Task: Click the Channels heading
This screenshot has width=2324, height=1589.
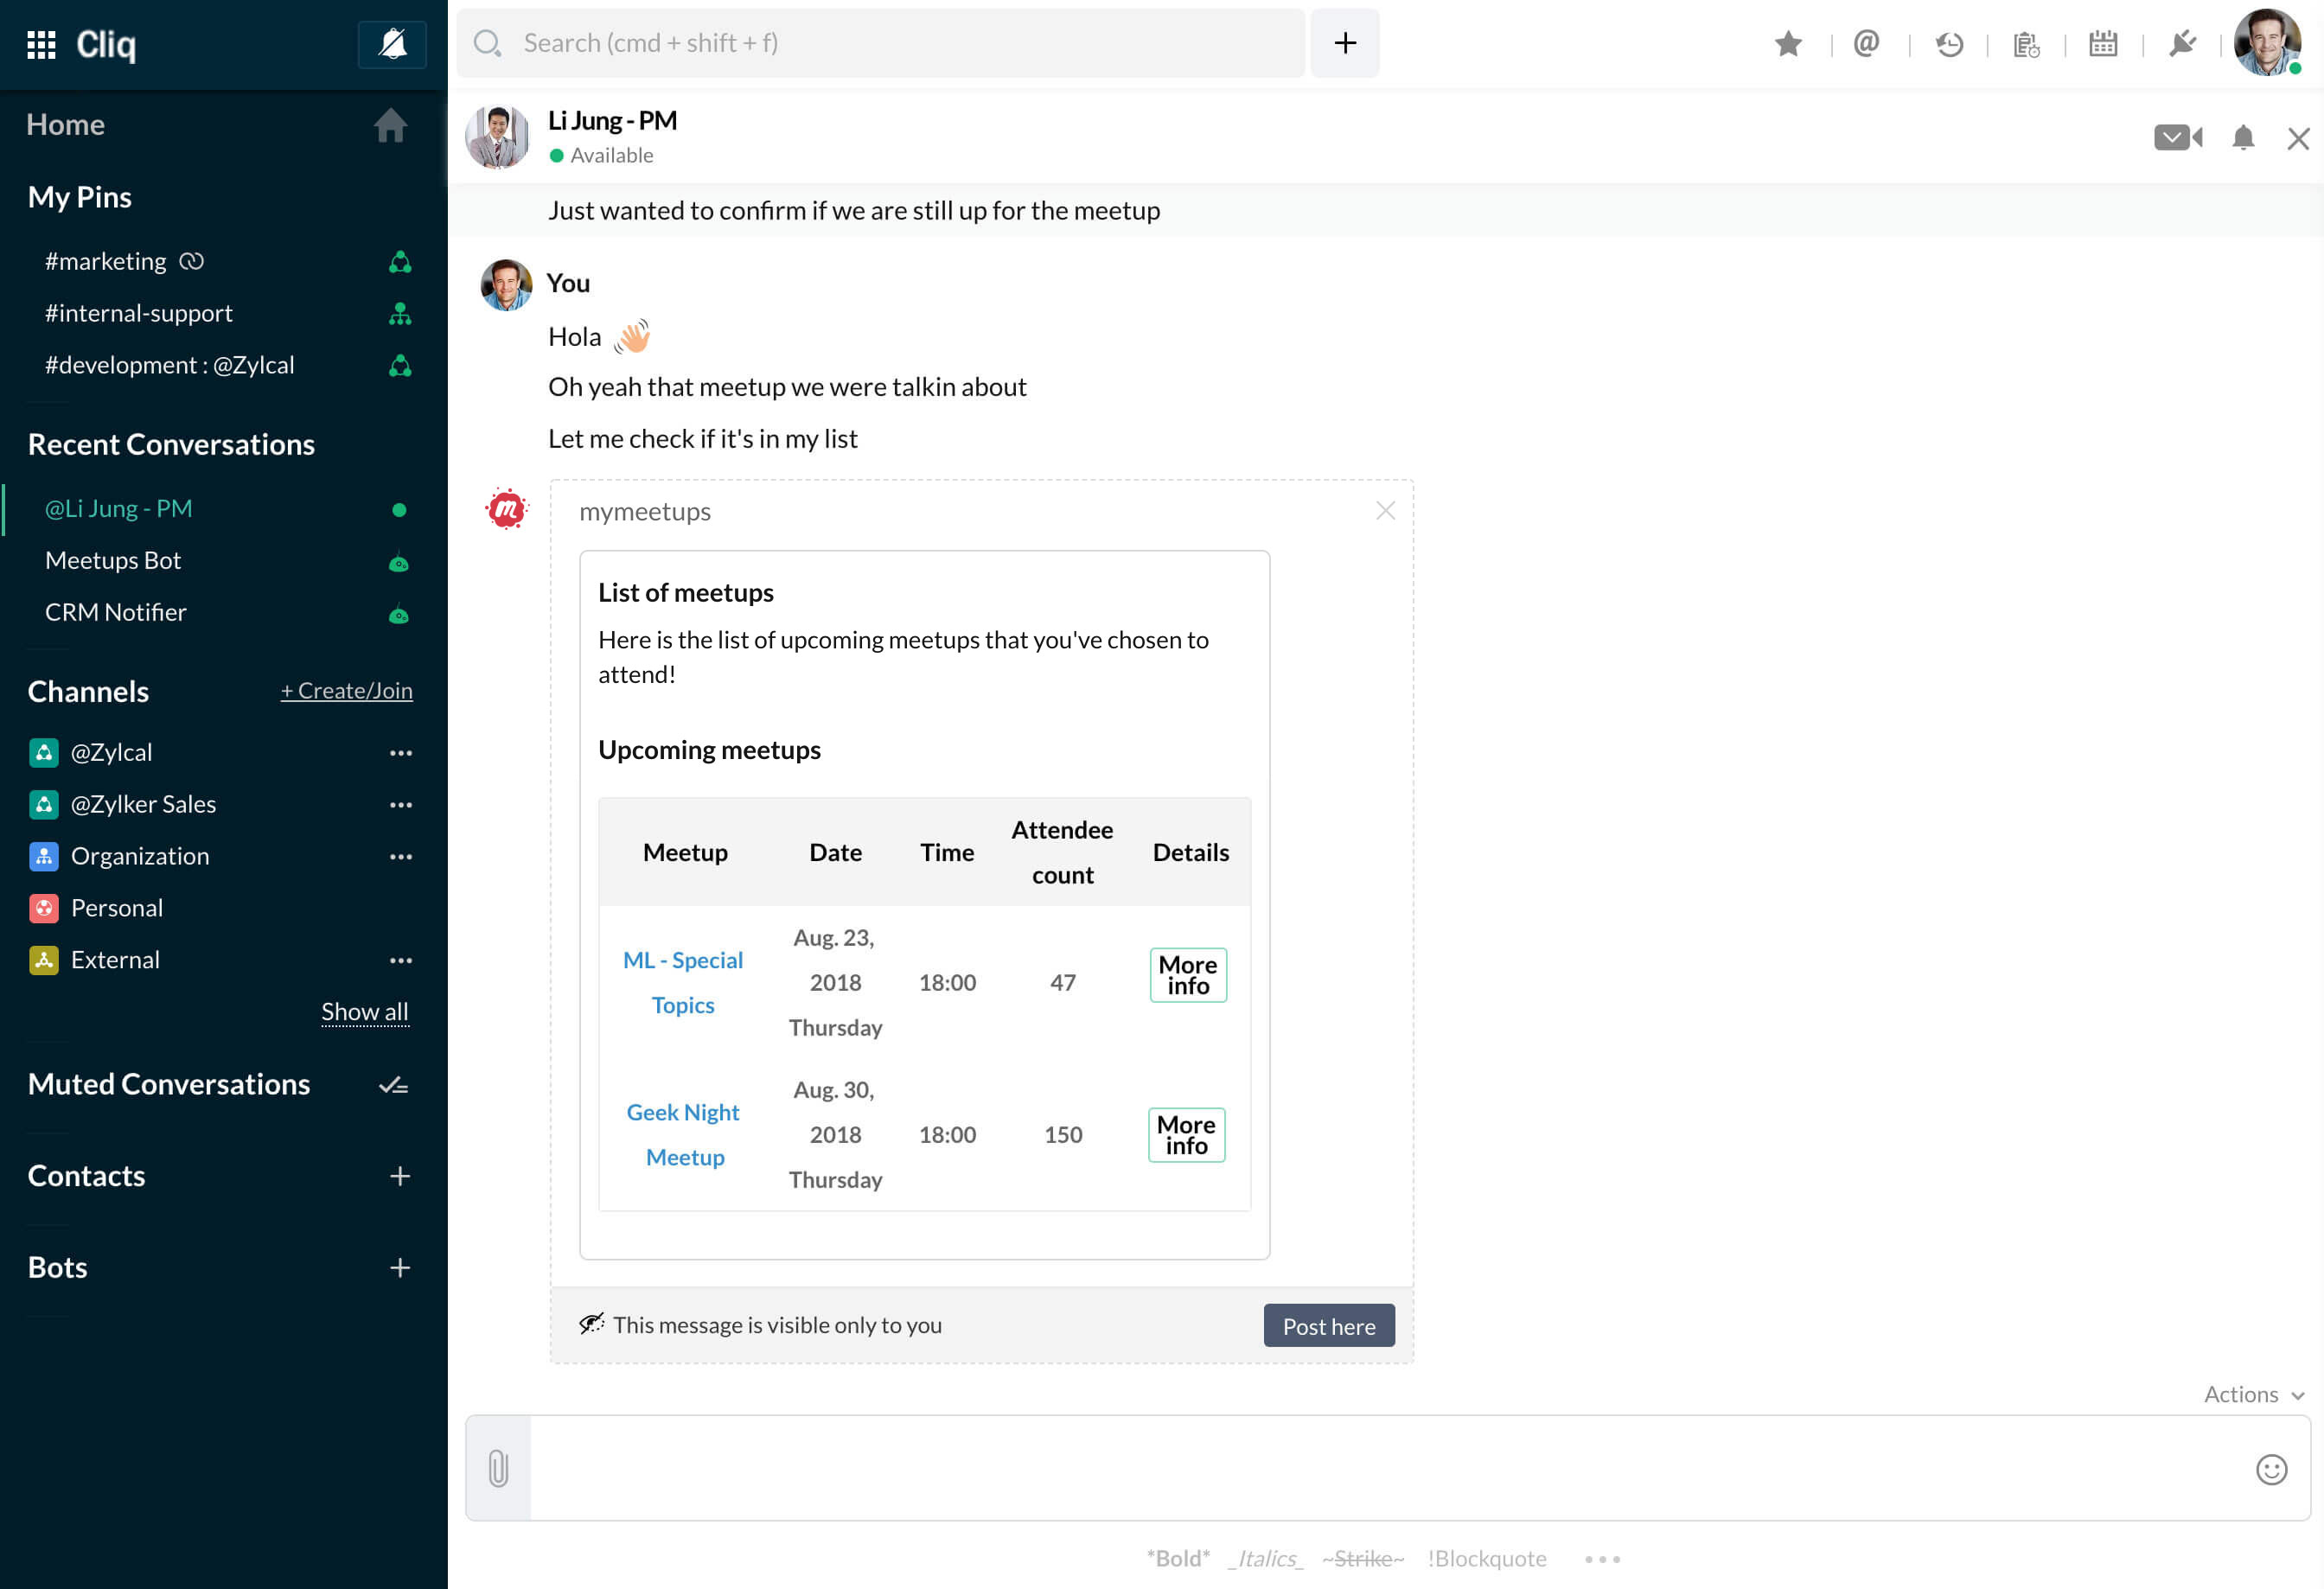Action: click(x=88, y=691)
